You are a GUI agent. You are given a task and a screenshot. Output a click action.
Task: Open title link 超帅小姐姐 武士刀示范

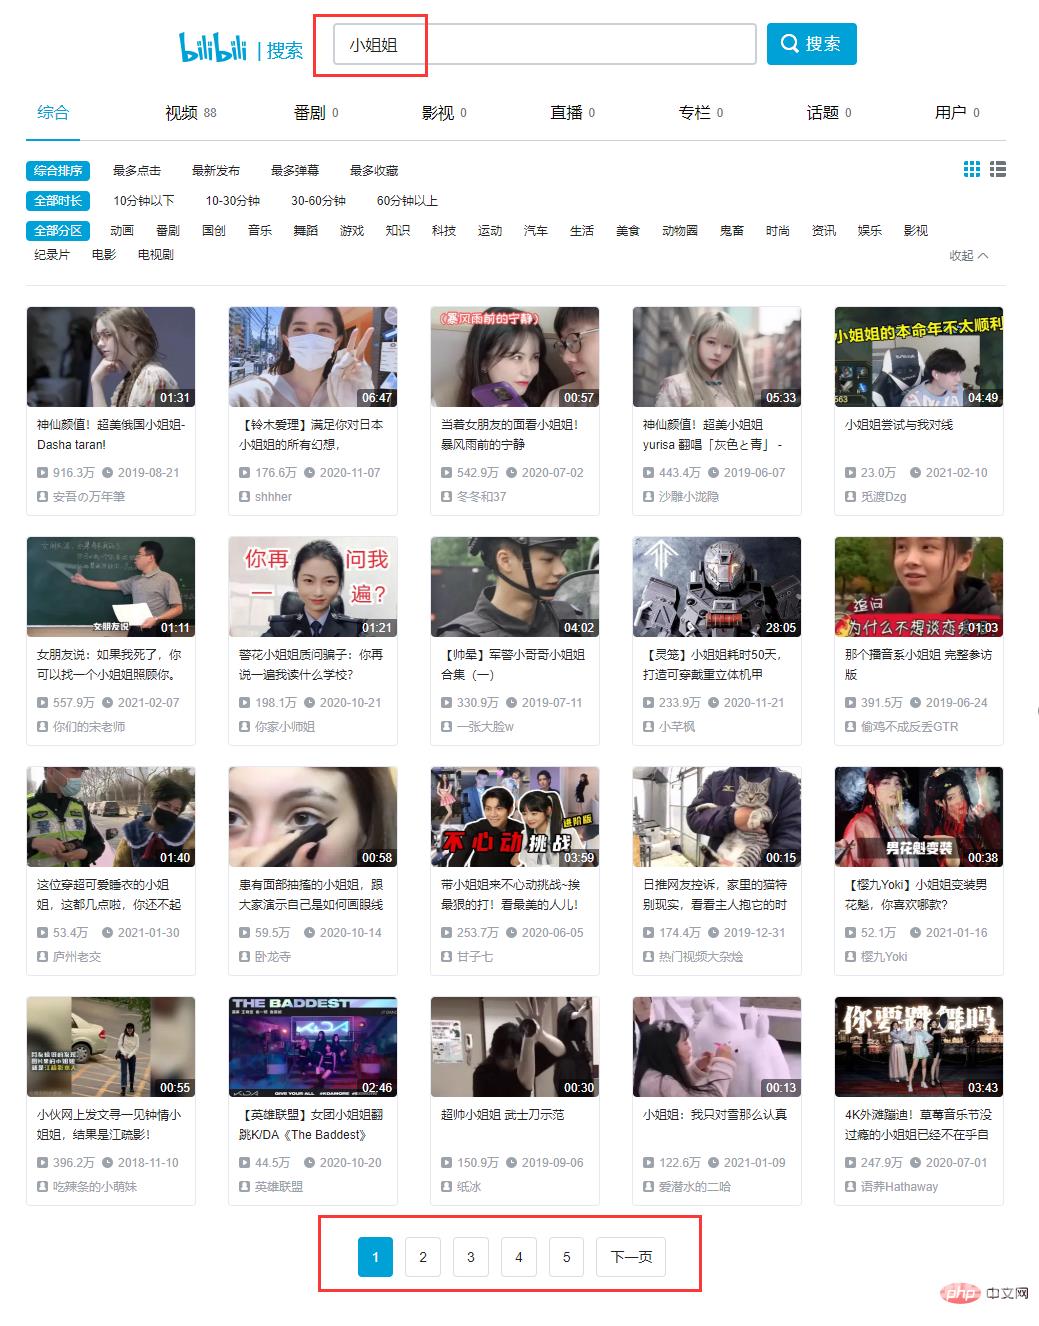coord(503,1115)
